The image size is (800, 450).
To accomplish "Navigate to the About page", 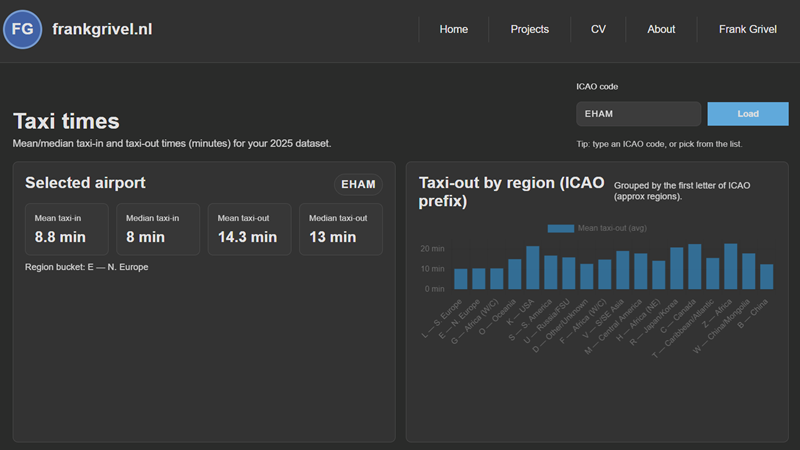I will (661, 29).
